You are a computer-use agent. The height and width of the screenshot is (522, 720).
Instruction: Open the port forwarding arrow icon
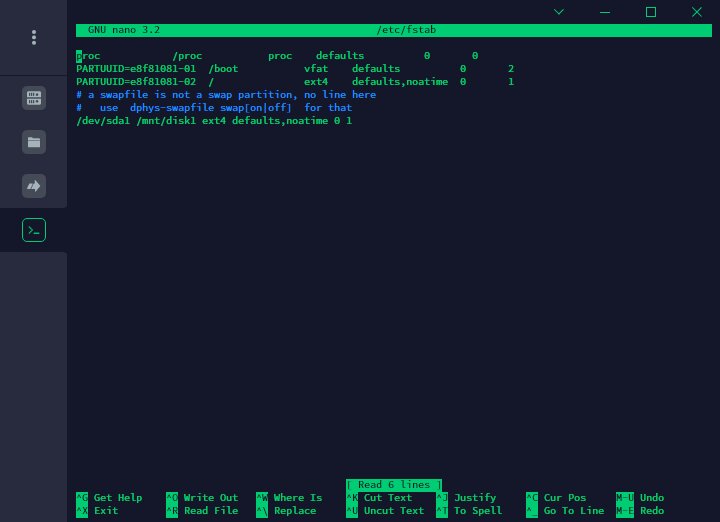[34, 186]
